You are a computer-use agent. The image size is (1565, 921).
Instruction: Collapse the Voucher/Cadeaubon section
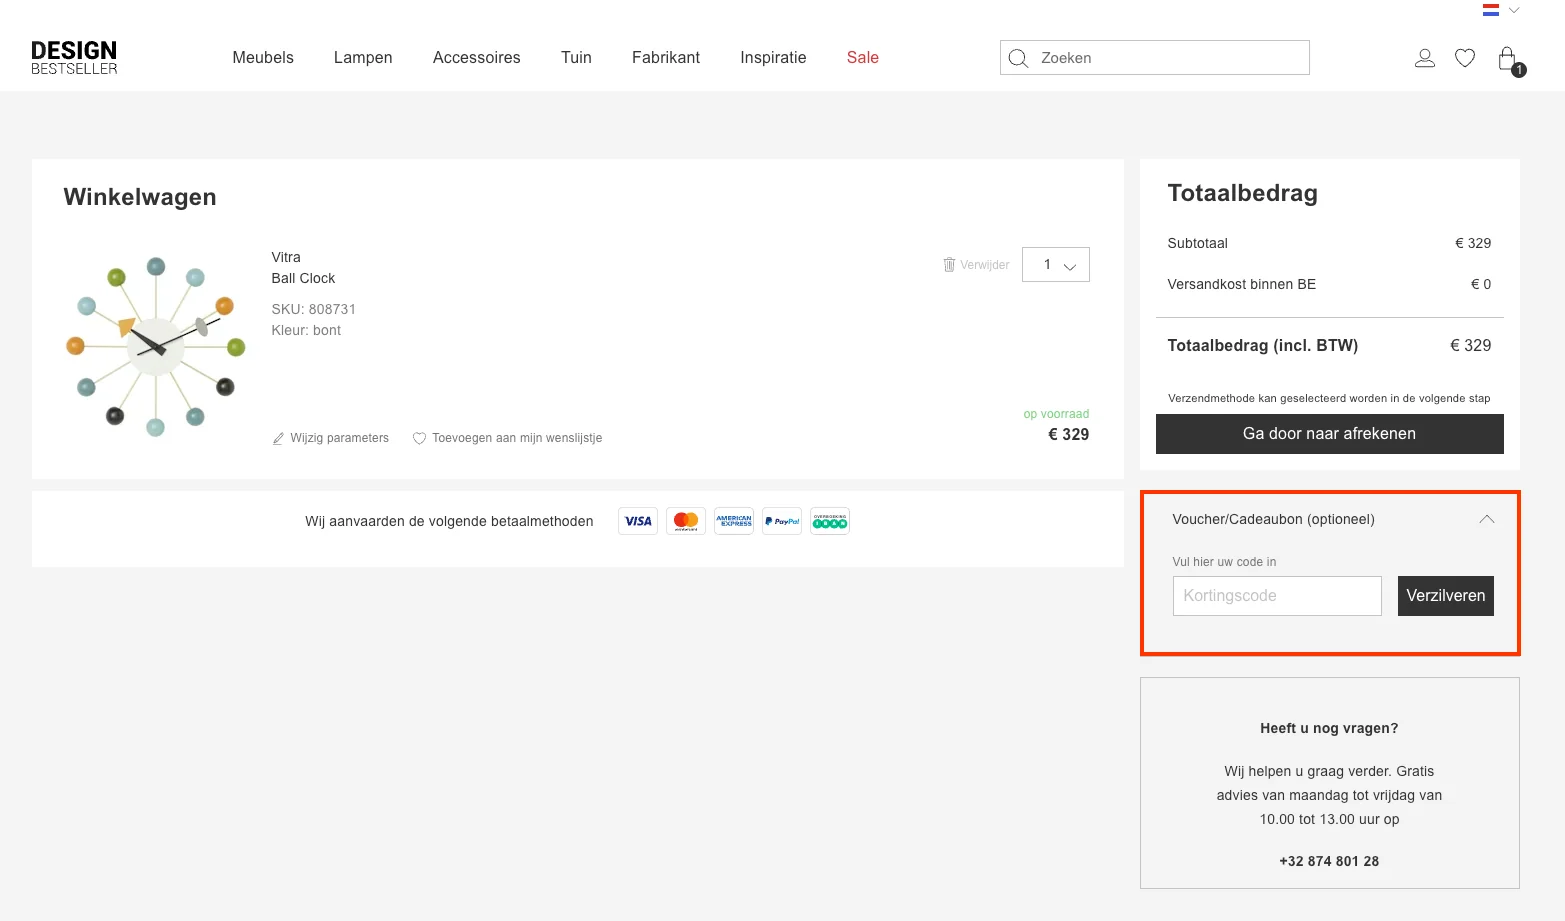click(x=1486, y=519)
